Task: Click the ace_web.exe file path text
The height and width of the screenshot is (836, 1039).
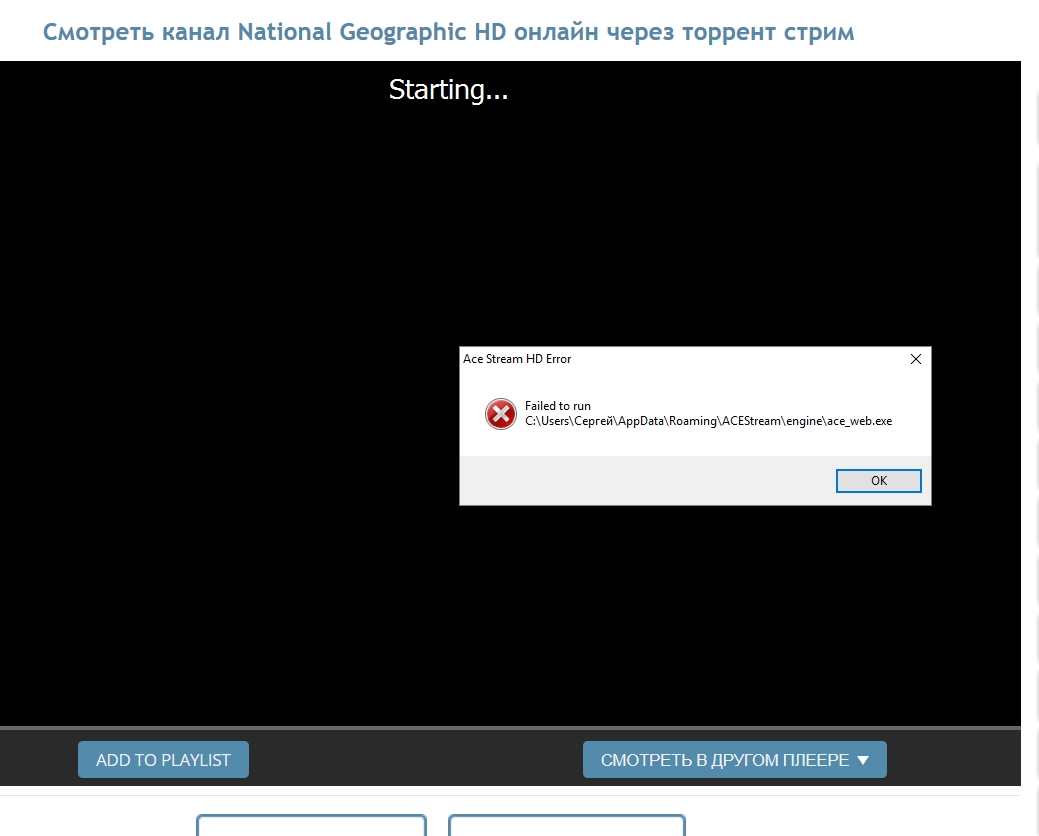Action: [708, 421]
